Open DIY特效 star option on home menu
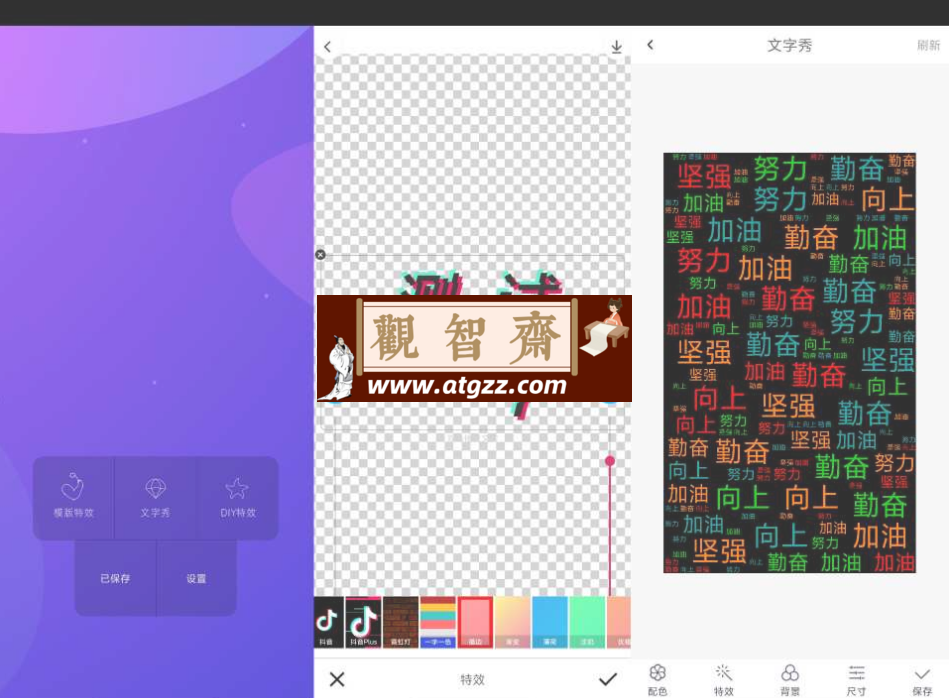This screenshot has height=698, width=950. coord(238,497)
